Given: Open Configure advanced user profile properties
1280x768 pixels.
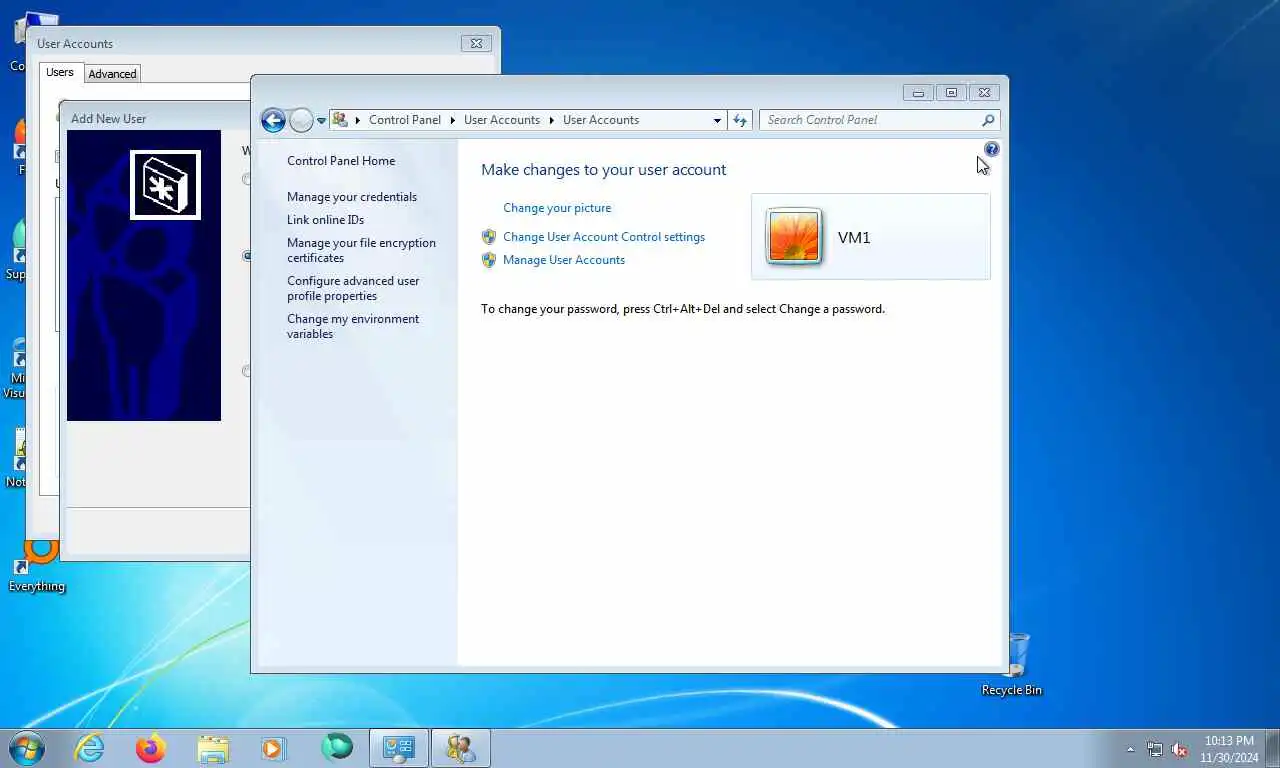Looking at the screenshot, I should pyautogui.click(x=353, y=288).
